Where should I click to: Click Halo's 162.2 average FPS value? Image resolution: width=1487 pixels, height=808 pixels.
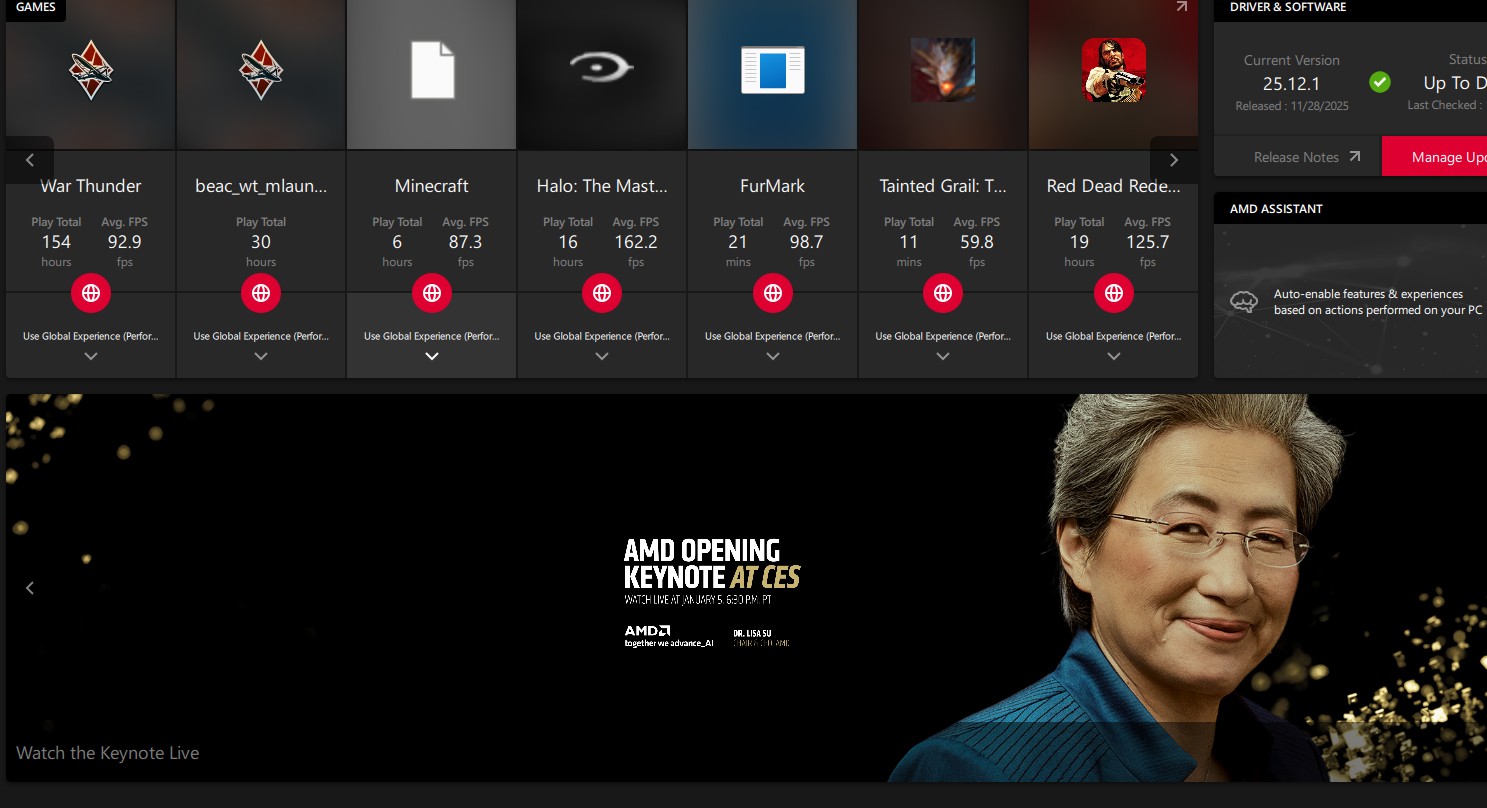pyautogui.click(x=636, y=242)
